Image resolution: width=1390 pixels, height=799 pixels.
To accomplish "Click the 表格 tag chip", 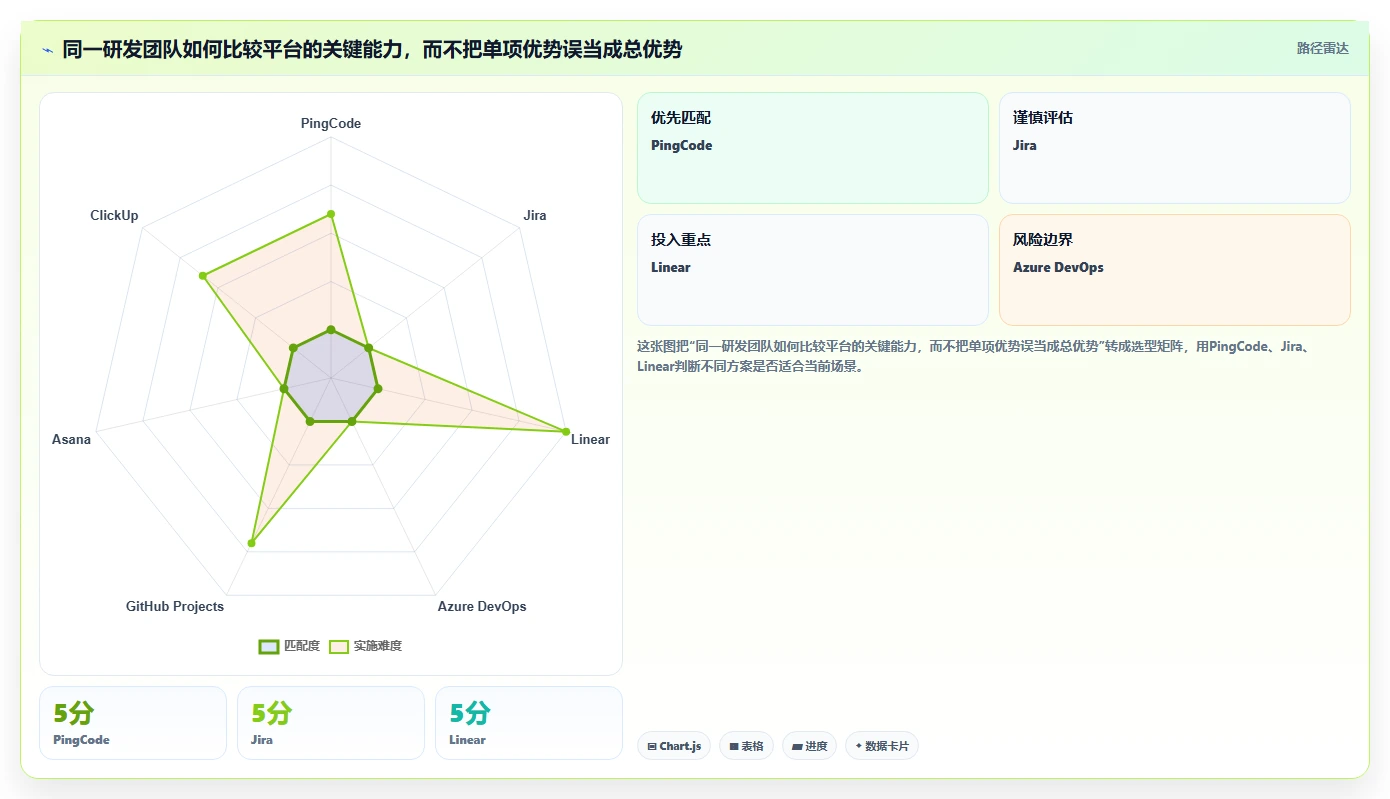I will pos(746,746).
